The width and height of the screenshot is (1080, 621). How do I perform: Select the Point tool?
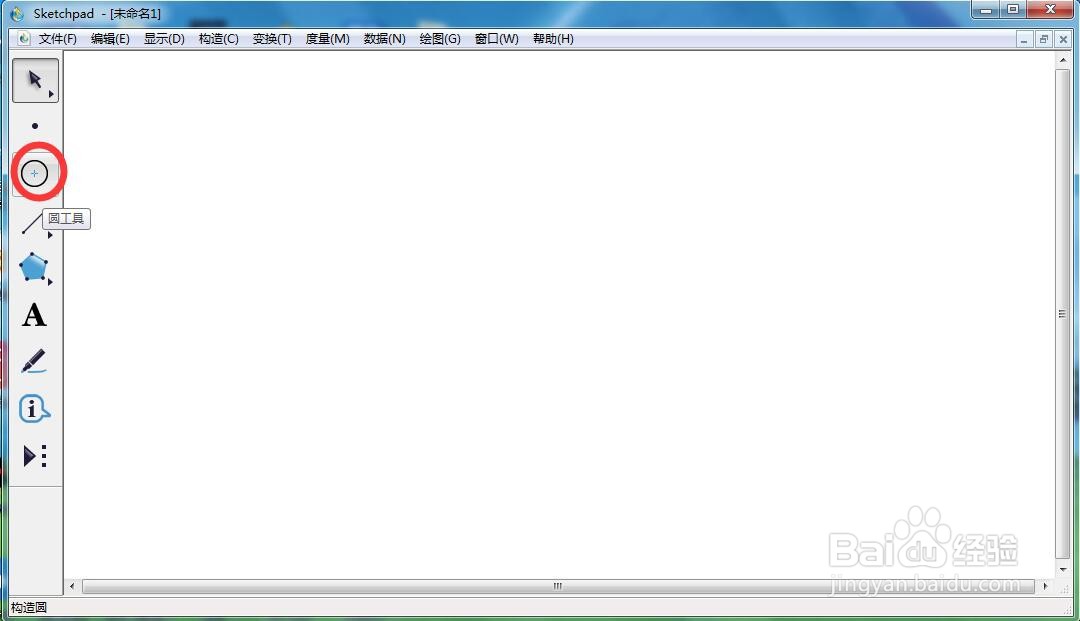pyautogui.click(x=34, y=126)
